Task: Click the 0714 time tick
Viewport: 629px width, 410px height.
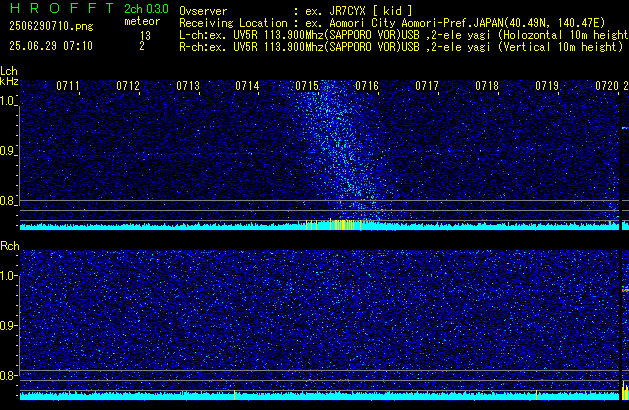Action: point(248,86)
